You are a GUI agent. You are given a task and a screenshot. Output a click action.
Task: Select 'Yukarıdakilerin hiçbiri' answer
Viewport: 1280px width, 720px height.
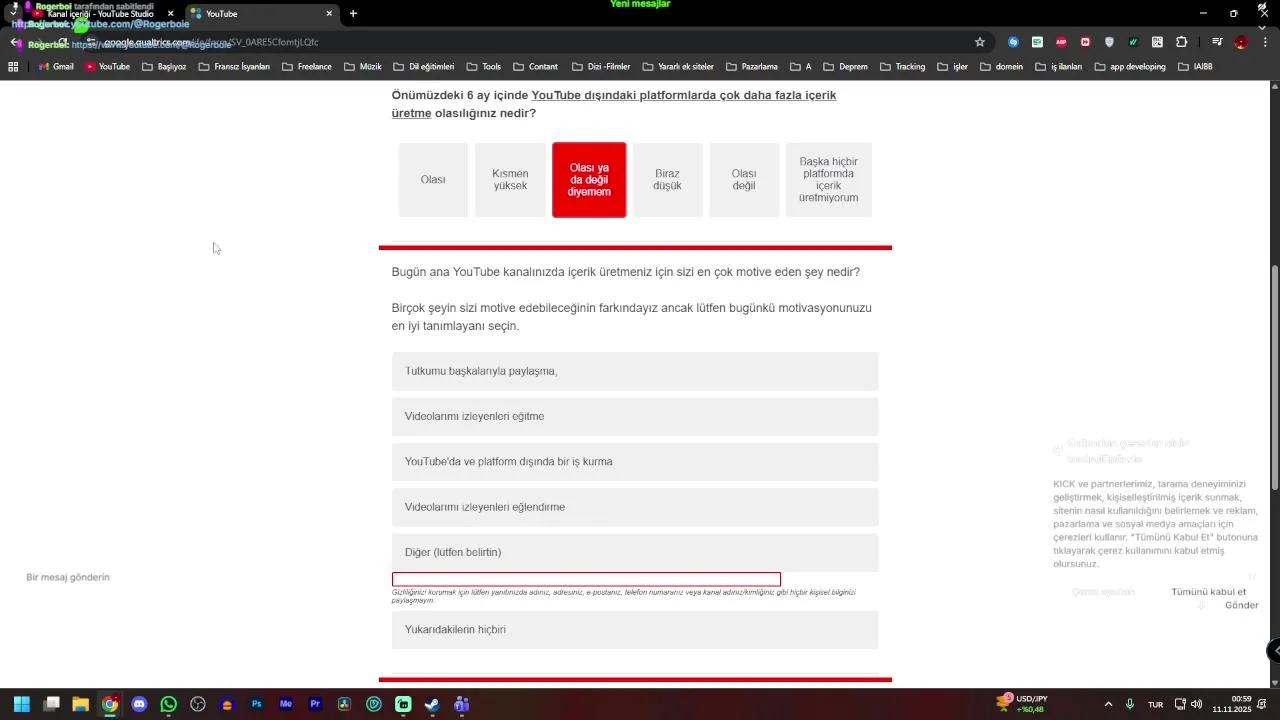635,630
